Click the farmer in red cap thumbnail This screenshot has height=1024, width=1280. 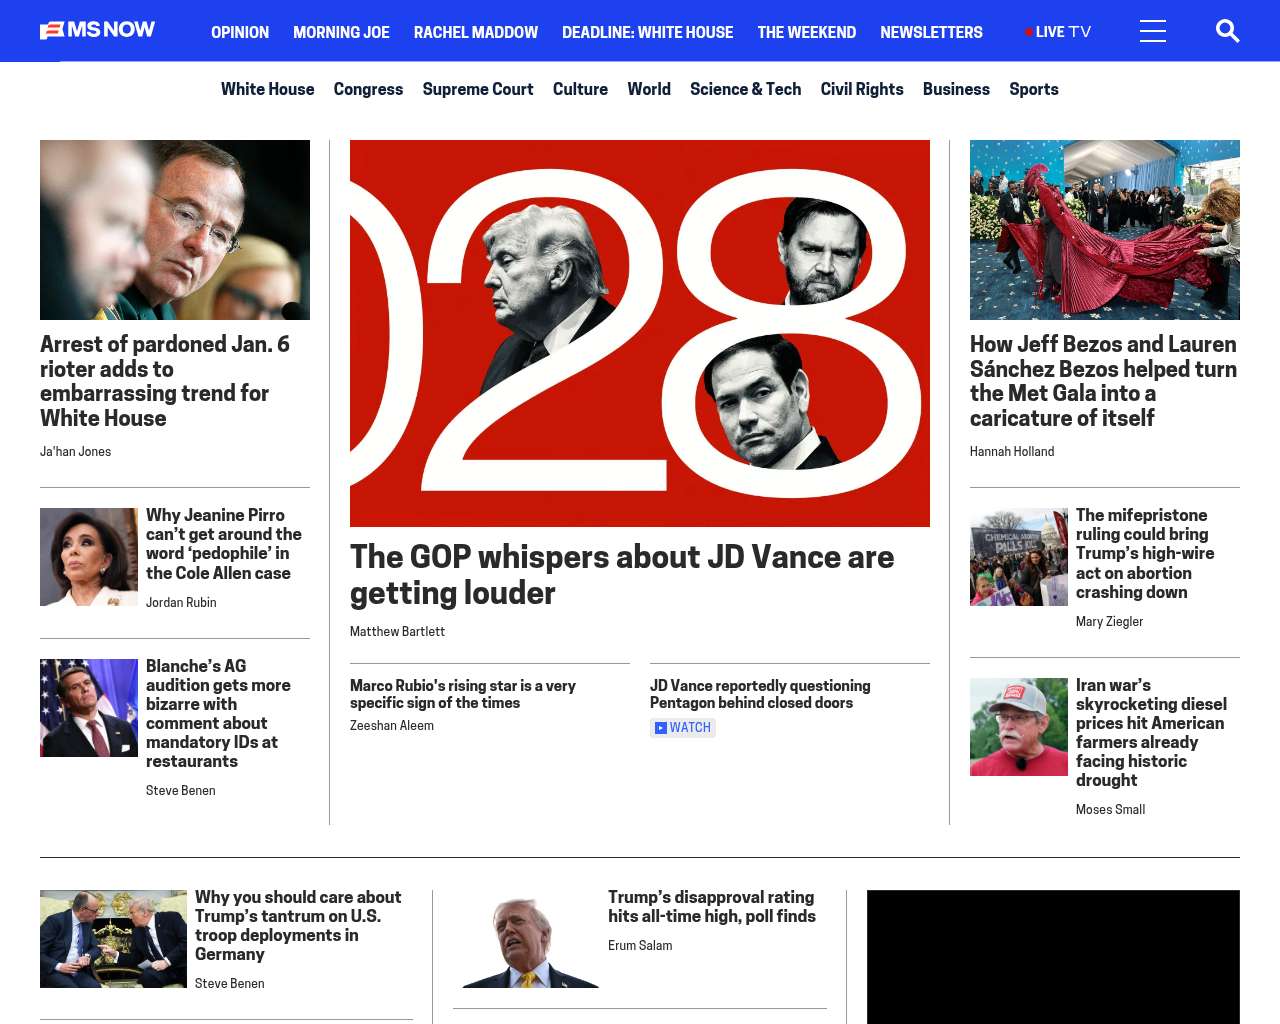tap(1019, 727)
